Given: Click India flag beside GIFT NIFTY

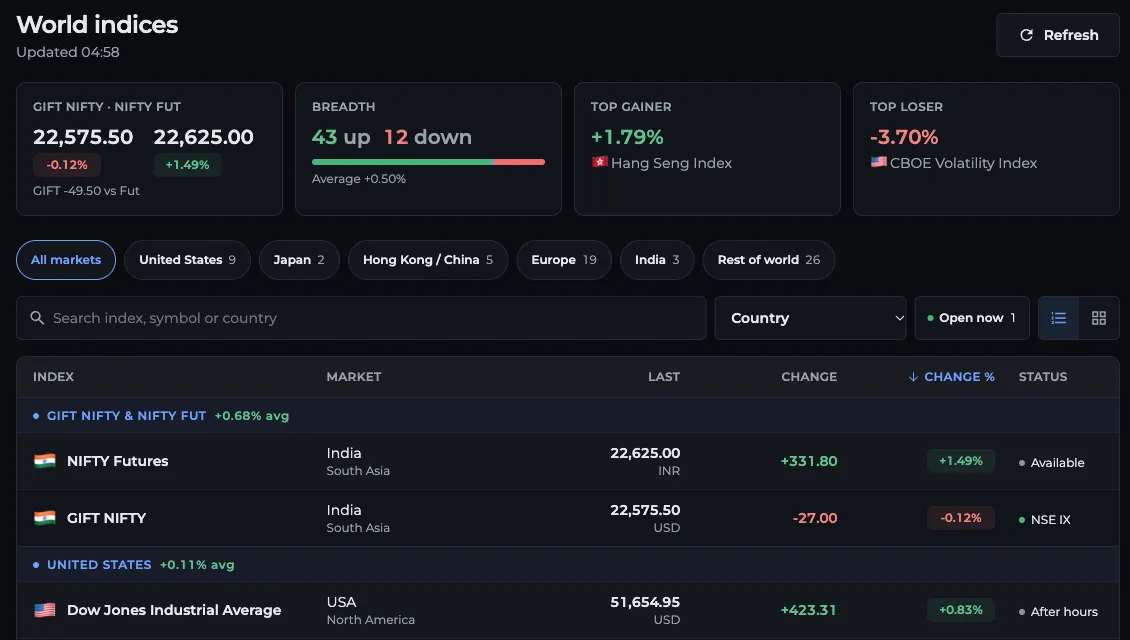Looking at the screenshot, I should coord(45,518).
